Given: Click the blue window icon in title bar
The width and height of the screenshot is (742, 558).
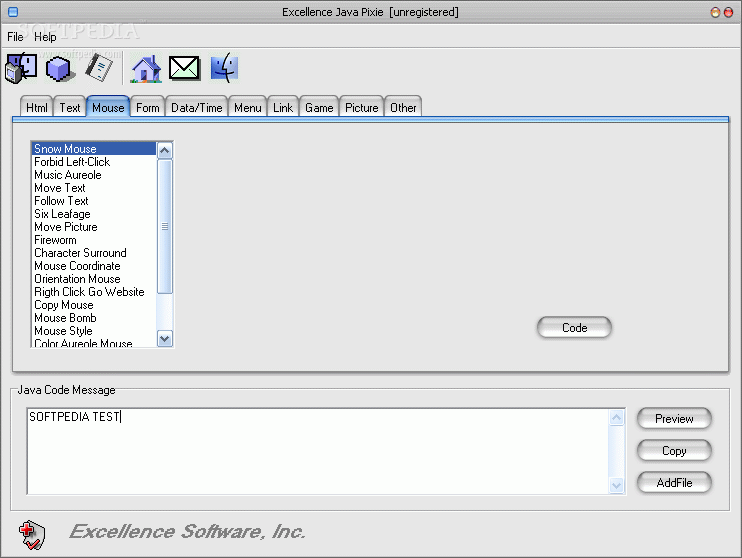Looking at the screenshot, I should (x=13, y=12).
